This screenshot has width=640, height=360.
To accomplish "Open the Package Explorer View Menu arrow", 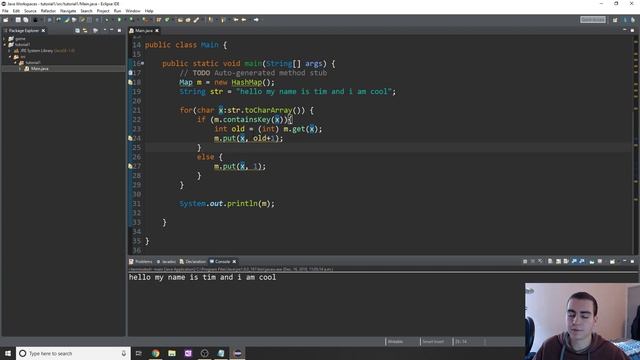I will (x=105, y=30).
